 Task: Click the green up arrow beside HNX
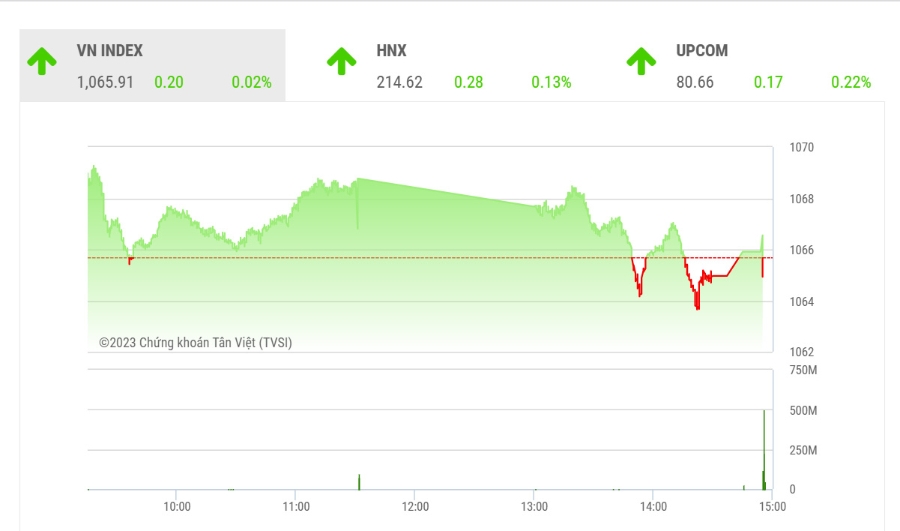[x=342, y=61]
